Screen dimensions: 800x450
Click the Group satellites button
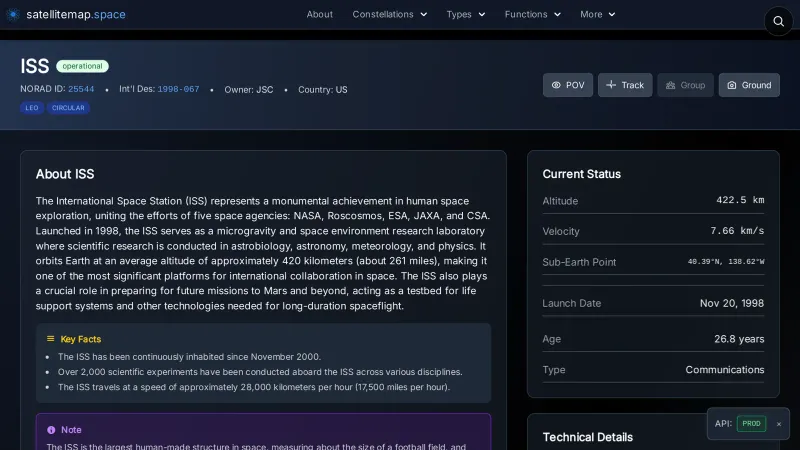point(685,85)
